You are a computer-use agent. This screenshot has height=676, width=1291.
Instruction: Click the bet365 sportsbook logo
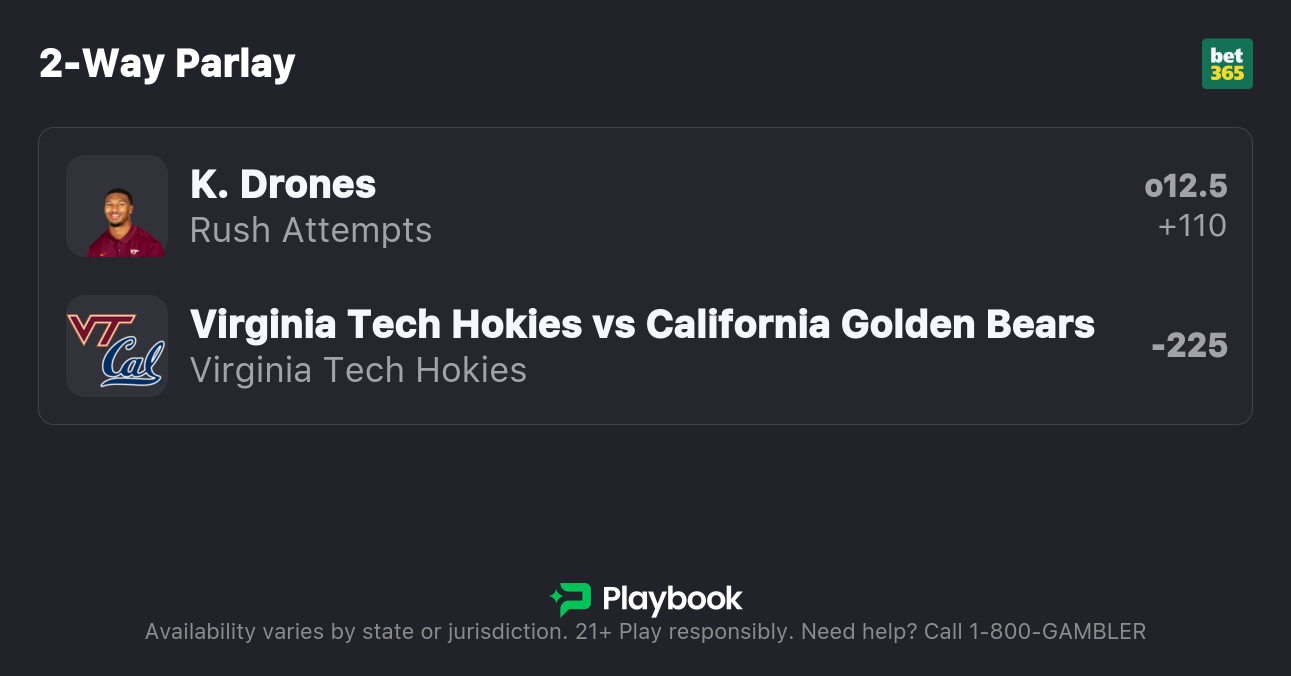point(1227,64)
